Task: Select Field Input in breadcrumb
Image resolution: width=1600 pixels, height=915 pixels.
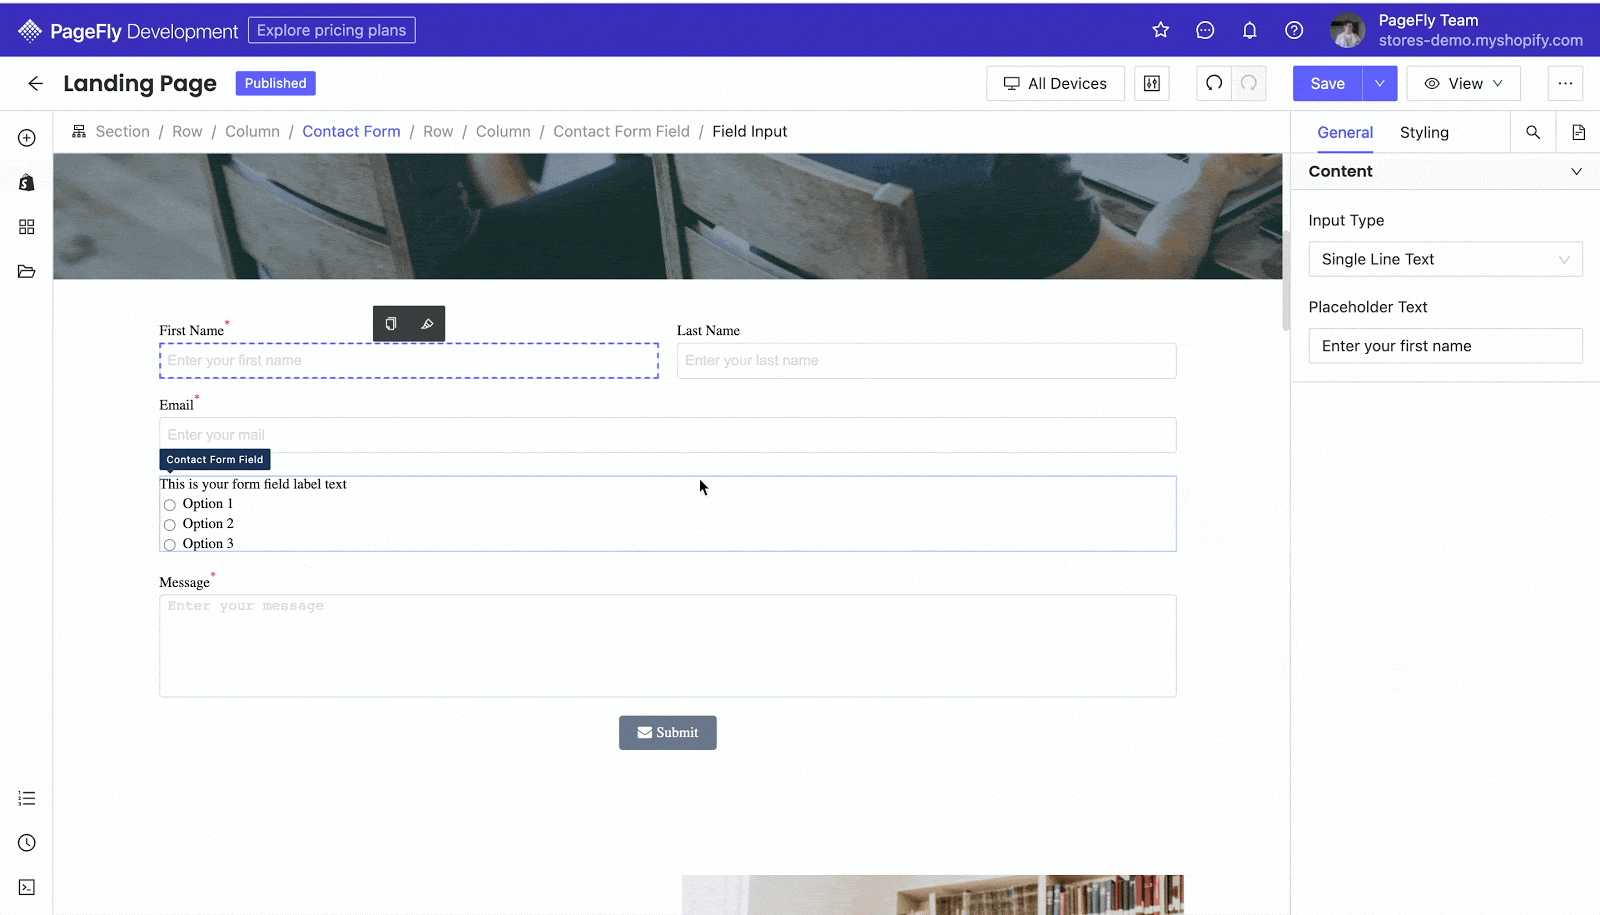Action: [x=749, y=131]
